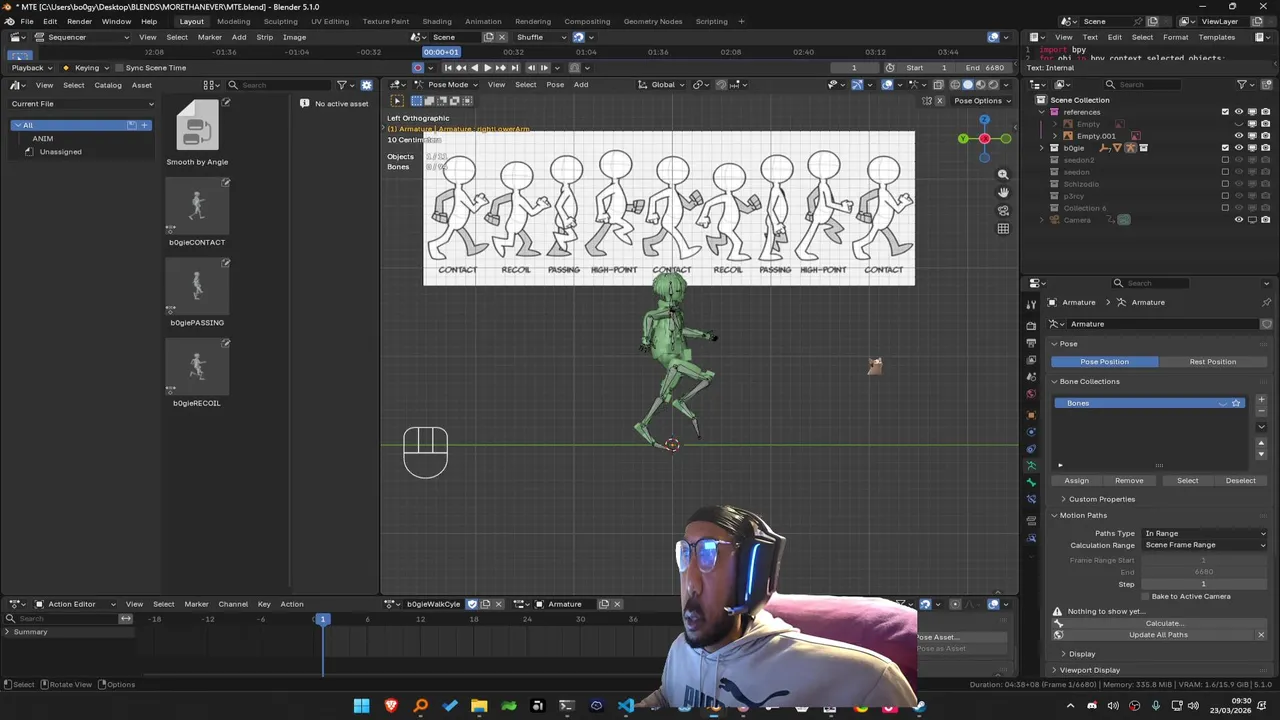The height and width of the screenshot is (720, 1280).
Task: Jump to last frame playback button
Action: tap(514, 68)
